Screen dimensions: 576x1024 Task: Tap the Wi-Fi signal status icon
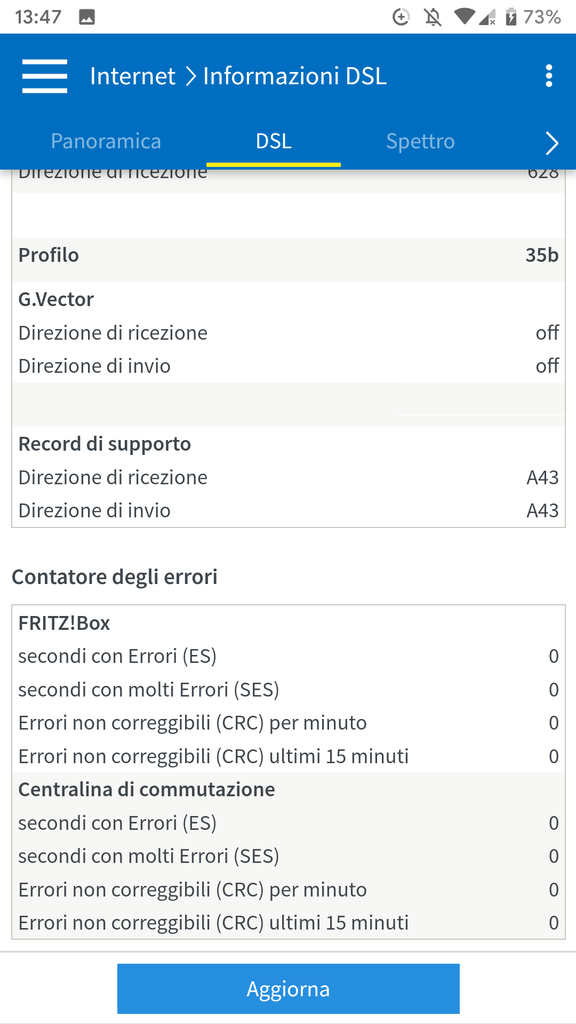[x=465, y=18]
